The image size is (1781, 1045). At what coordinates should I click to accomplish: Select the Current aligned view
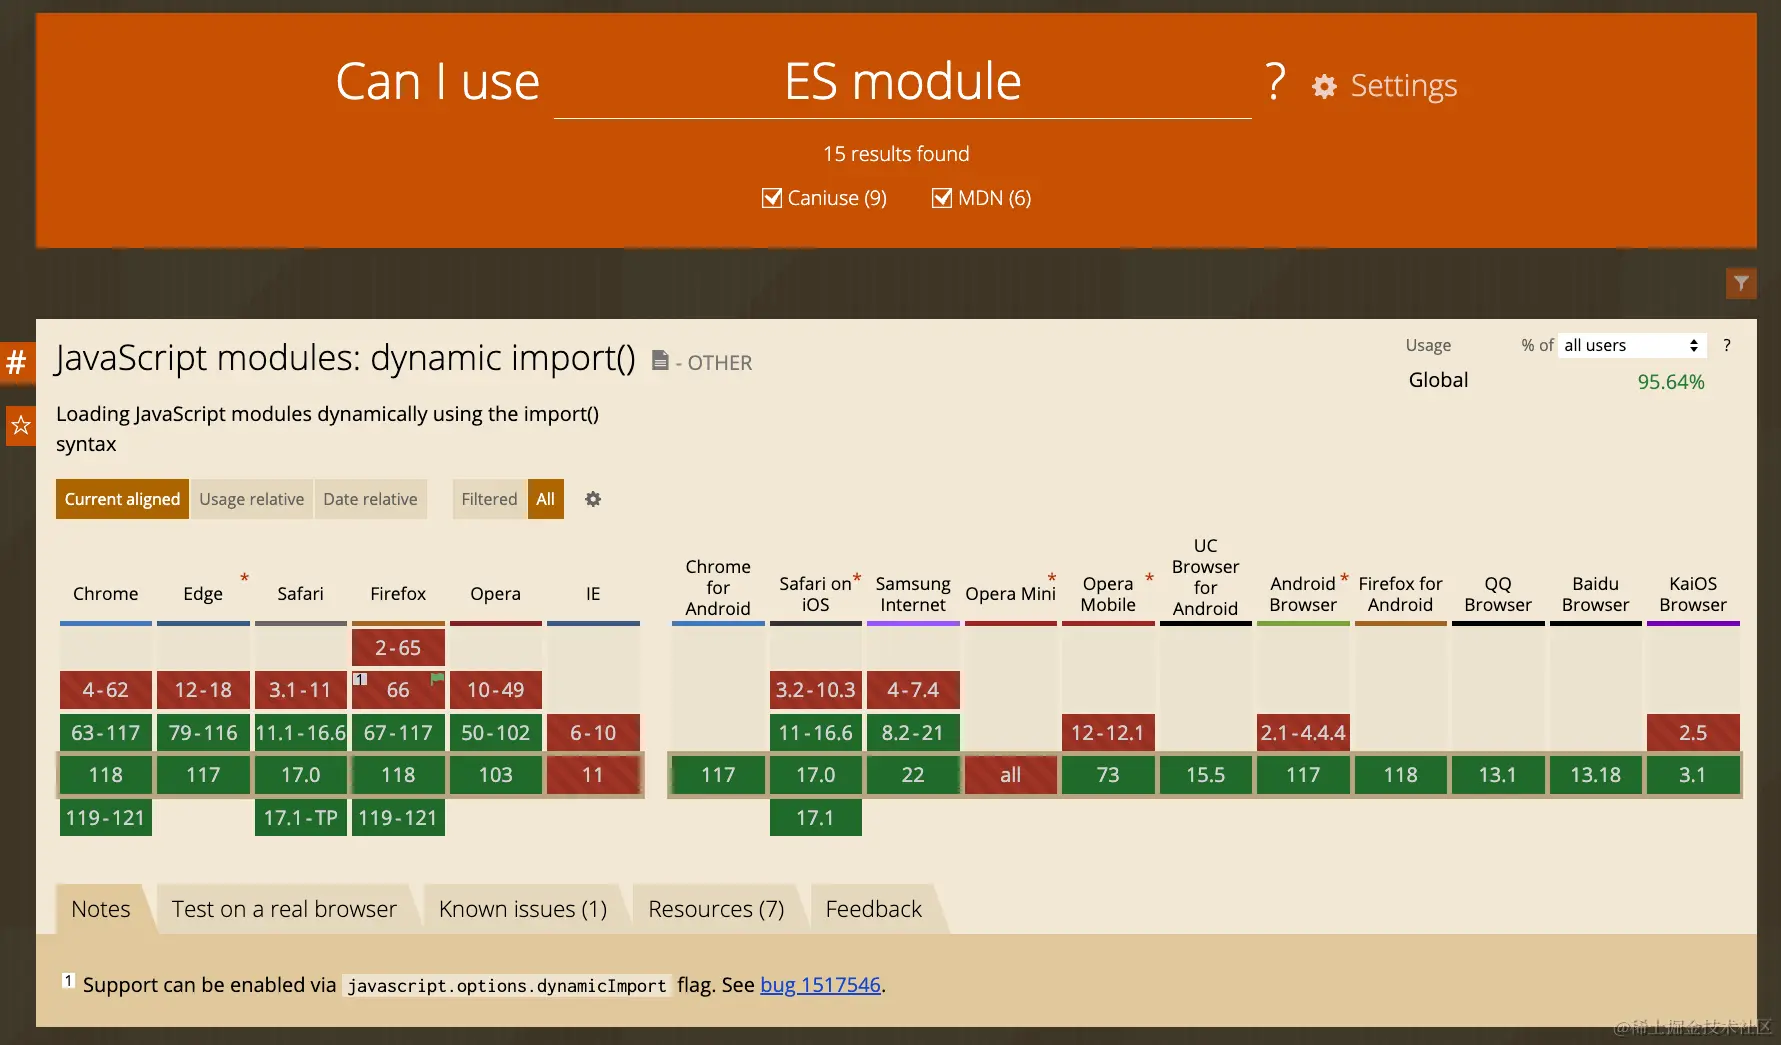coord(122,499)
